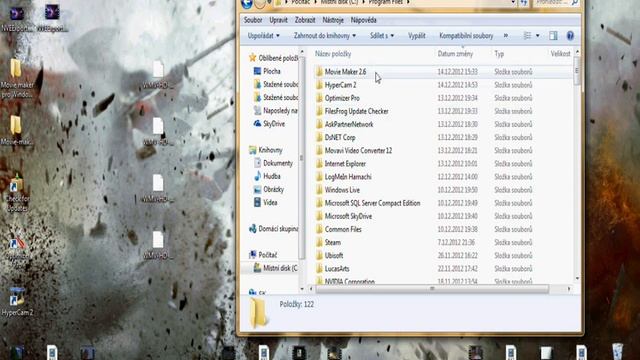Open Zahrnout do knihovny dropdown
The height and width of the screenshot is (360, 640).
click(324, 36)
